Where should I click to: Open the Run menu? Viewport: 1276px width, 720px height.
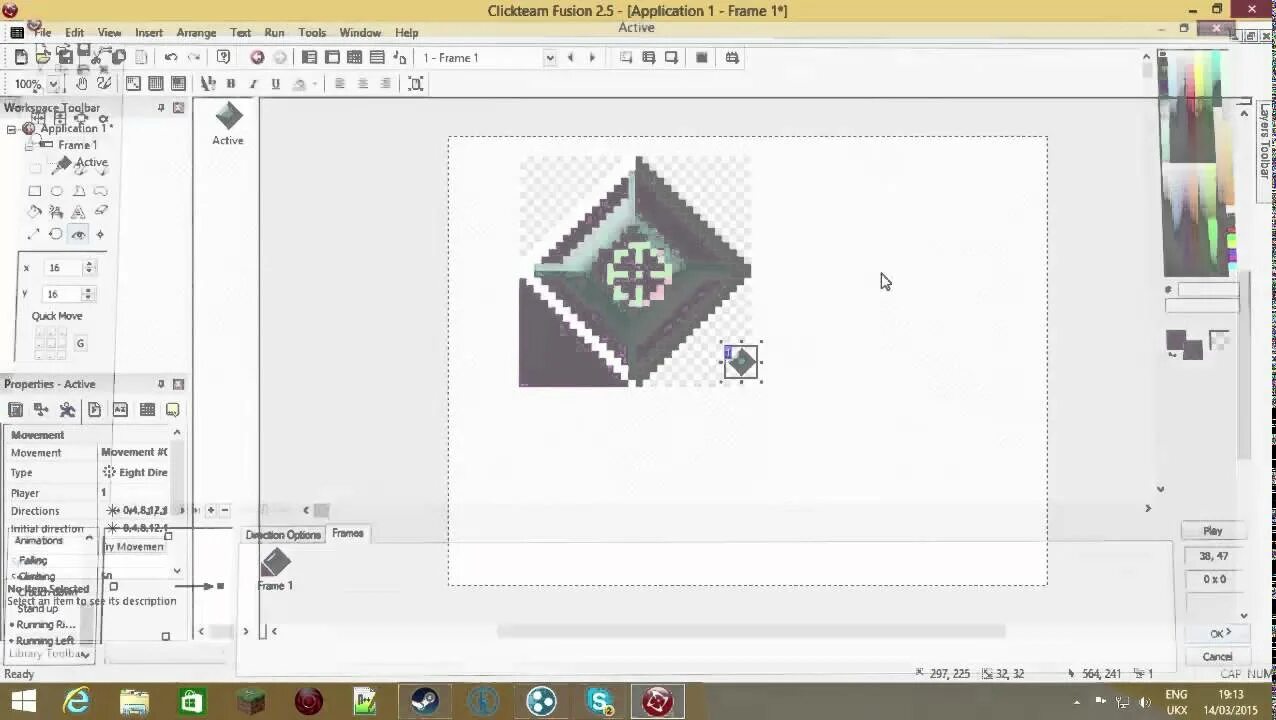pos(274,32)
